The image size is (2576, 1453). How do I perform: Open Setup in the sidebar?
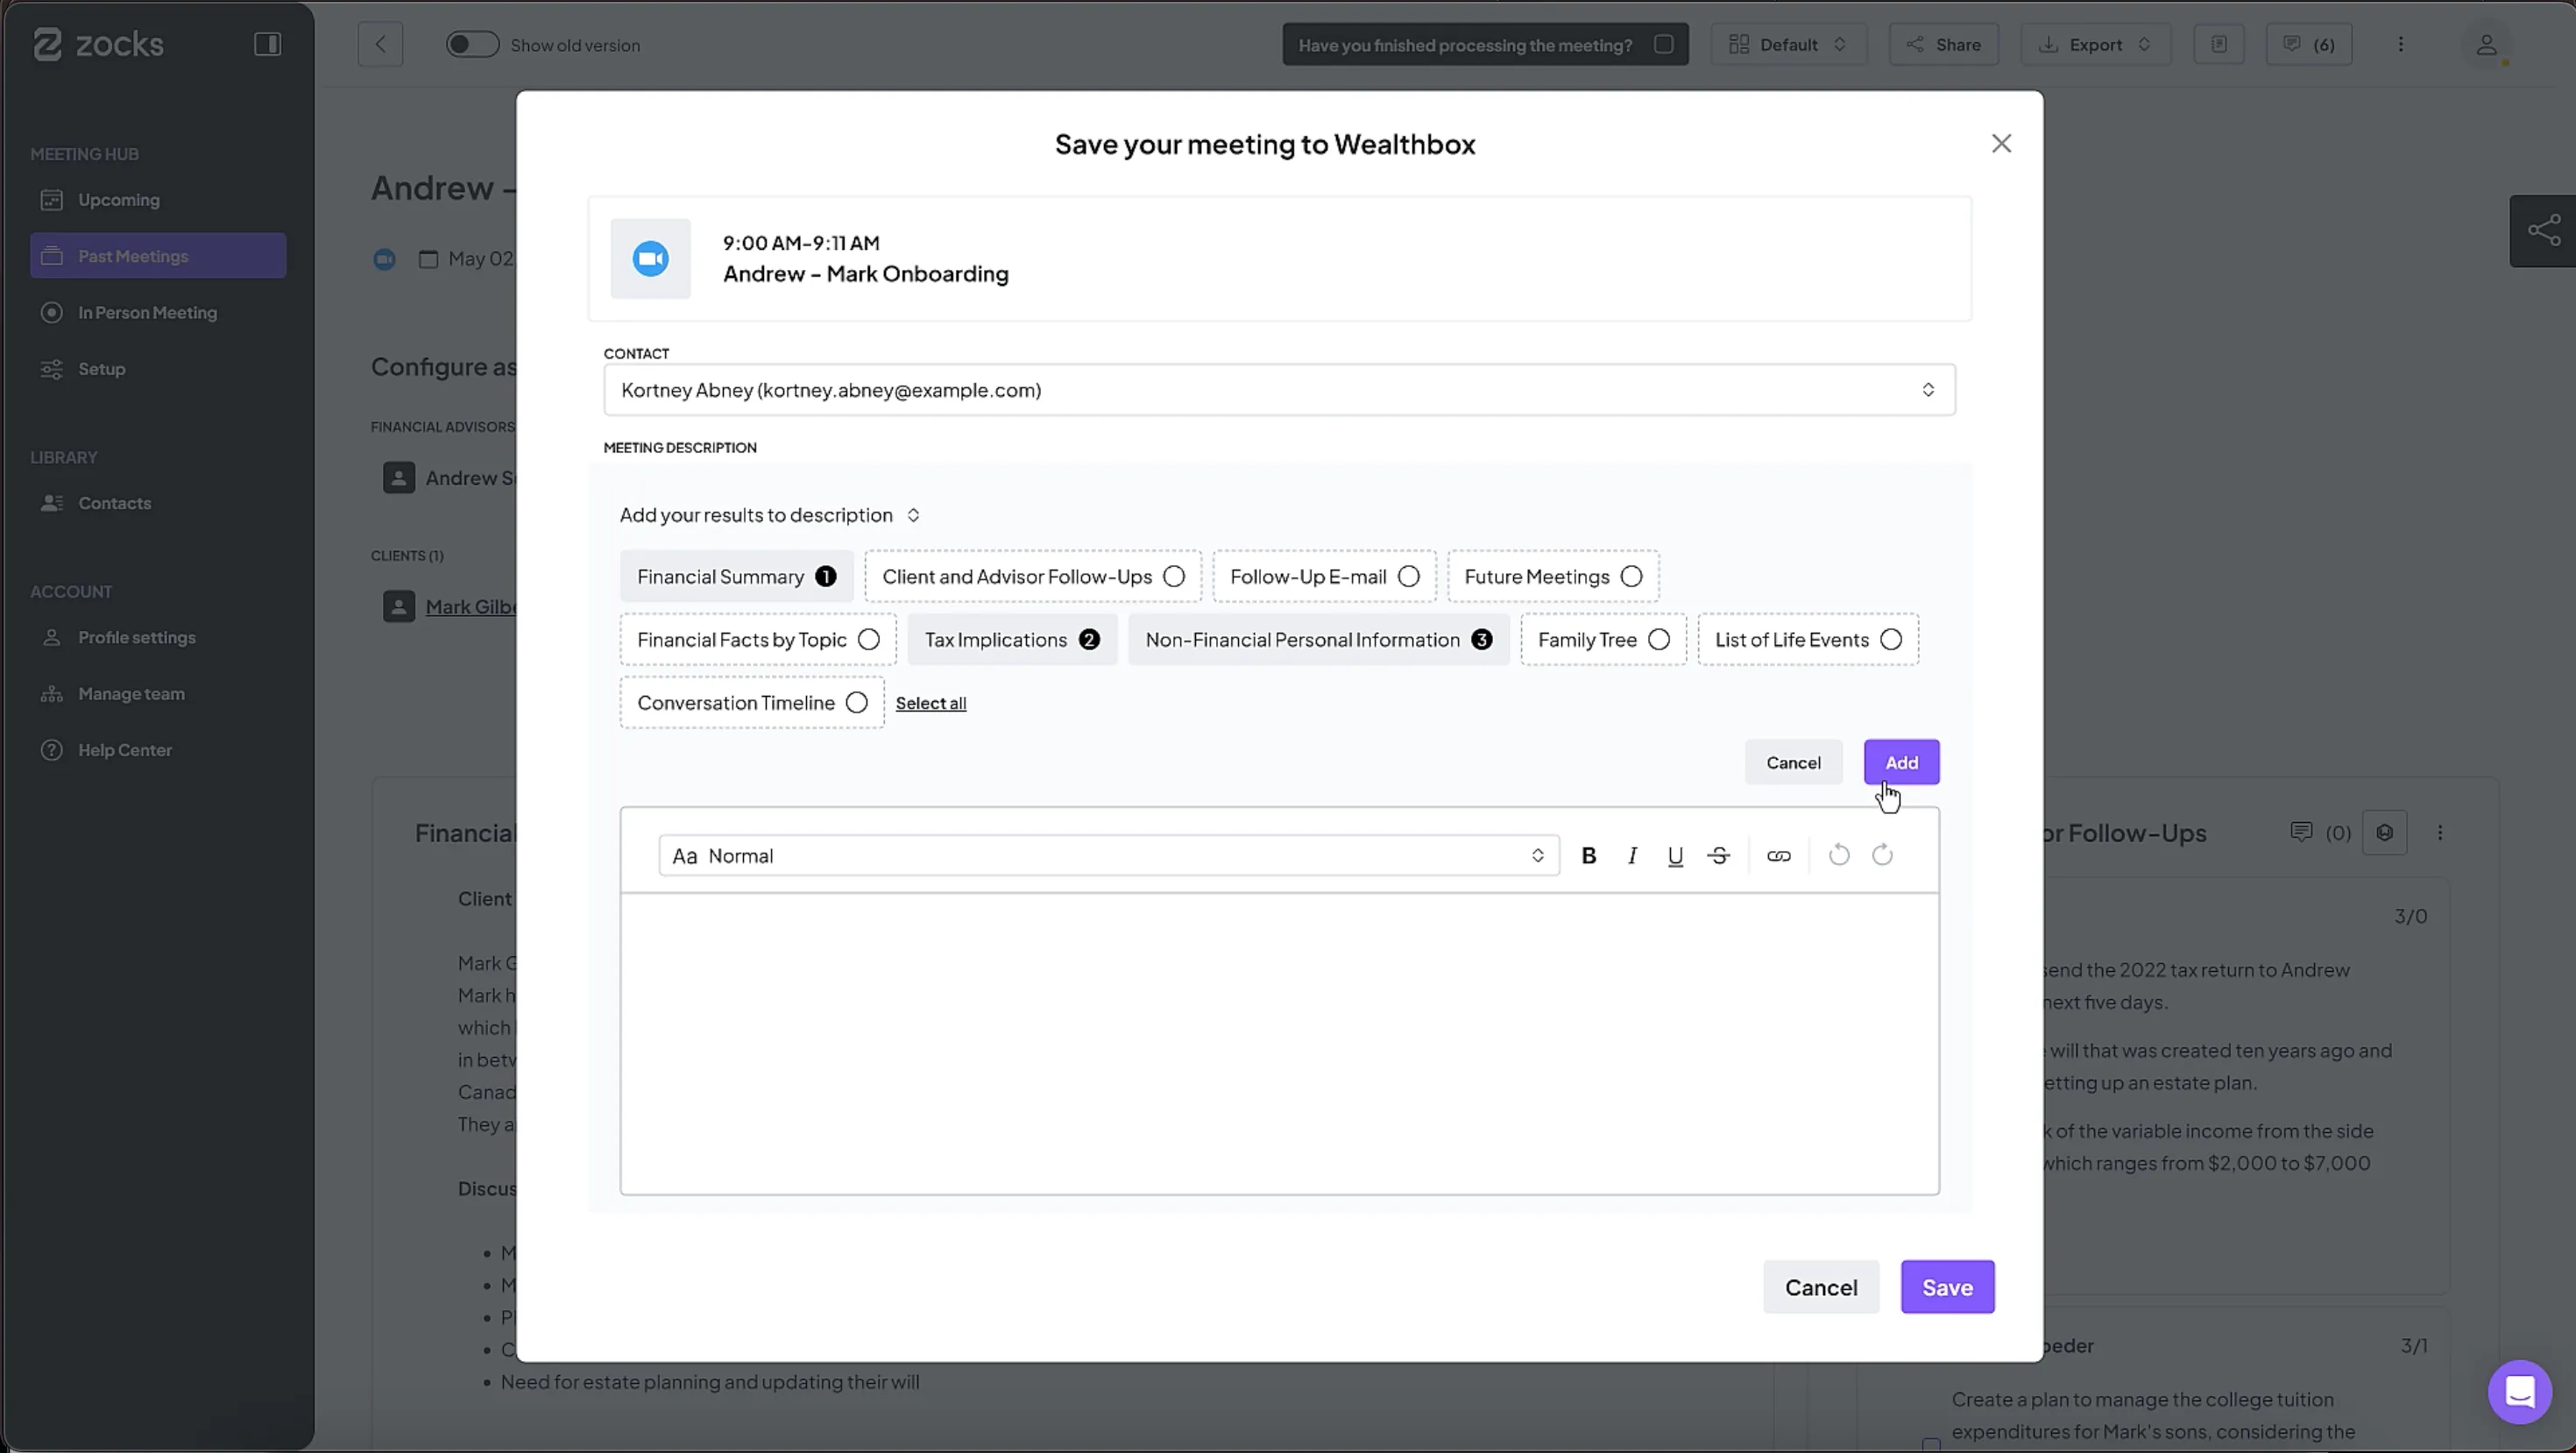(x=158, y=369)
